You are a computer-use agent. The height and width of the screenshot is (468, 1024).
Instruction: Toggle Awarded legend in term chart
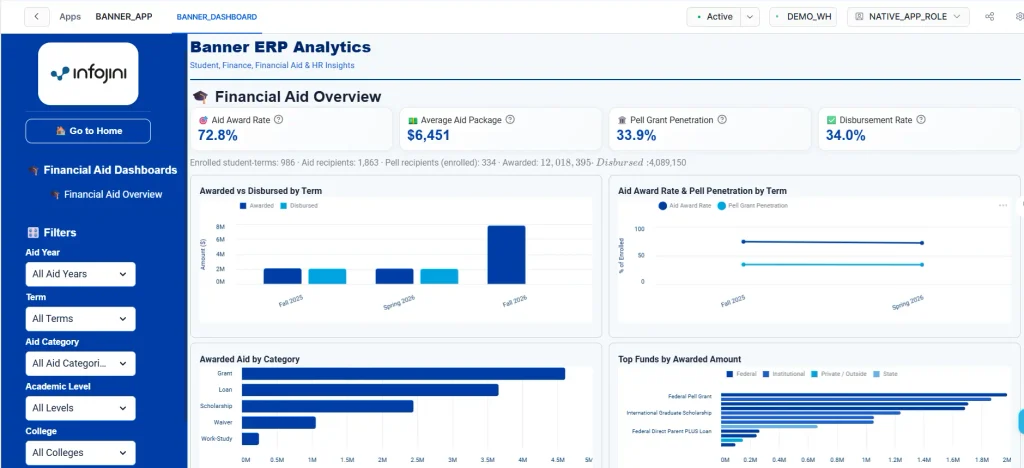[x=257, y=206]
